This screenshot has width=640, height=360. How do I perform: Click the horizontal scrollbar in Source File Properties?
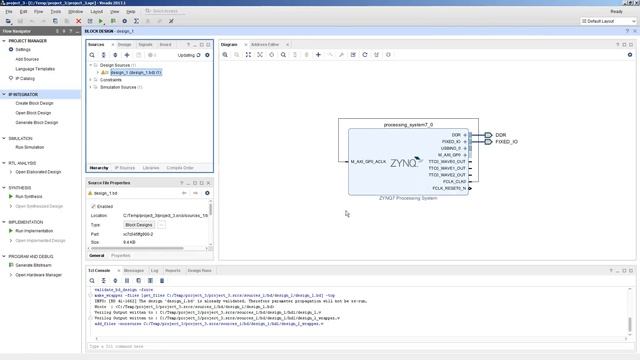pyautogui.click(x=137, y=248)
